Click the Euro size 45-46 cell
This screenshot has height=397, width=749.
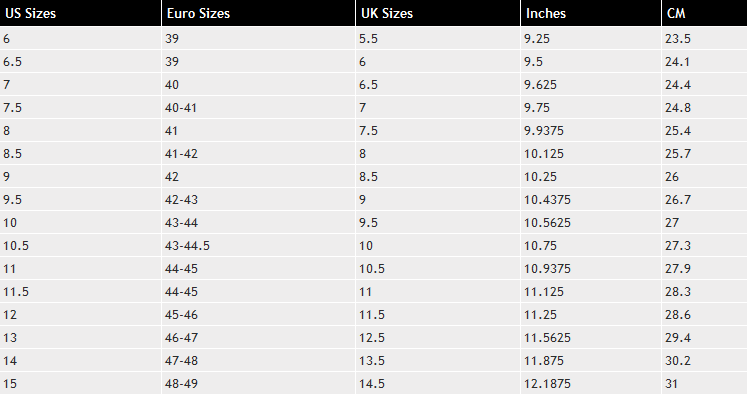point(258,314)
